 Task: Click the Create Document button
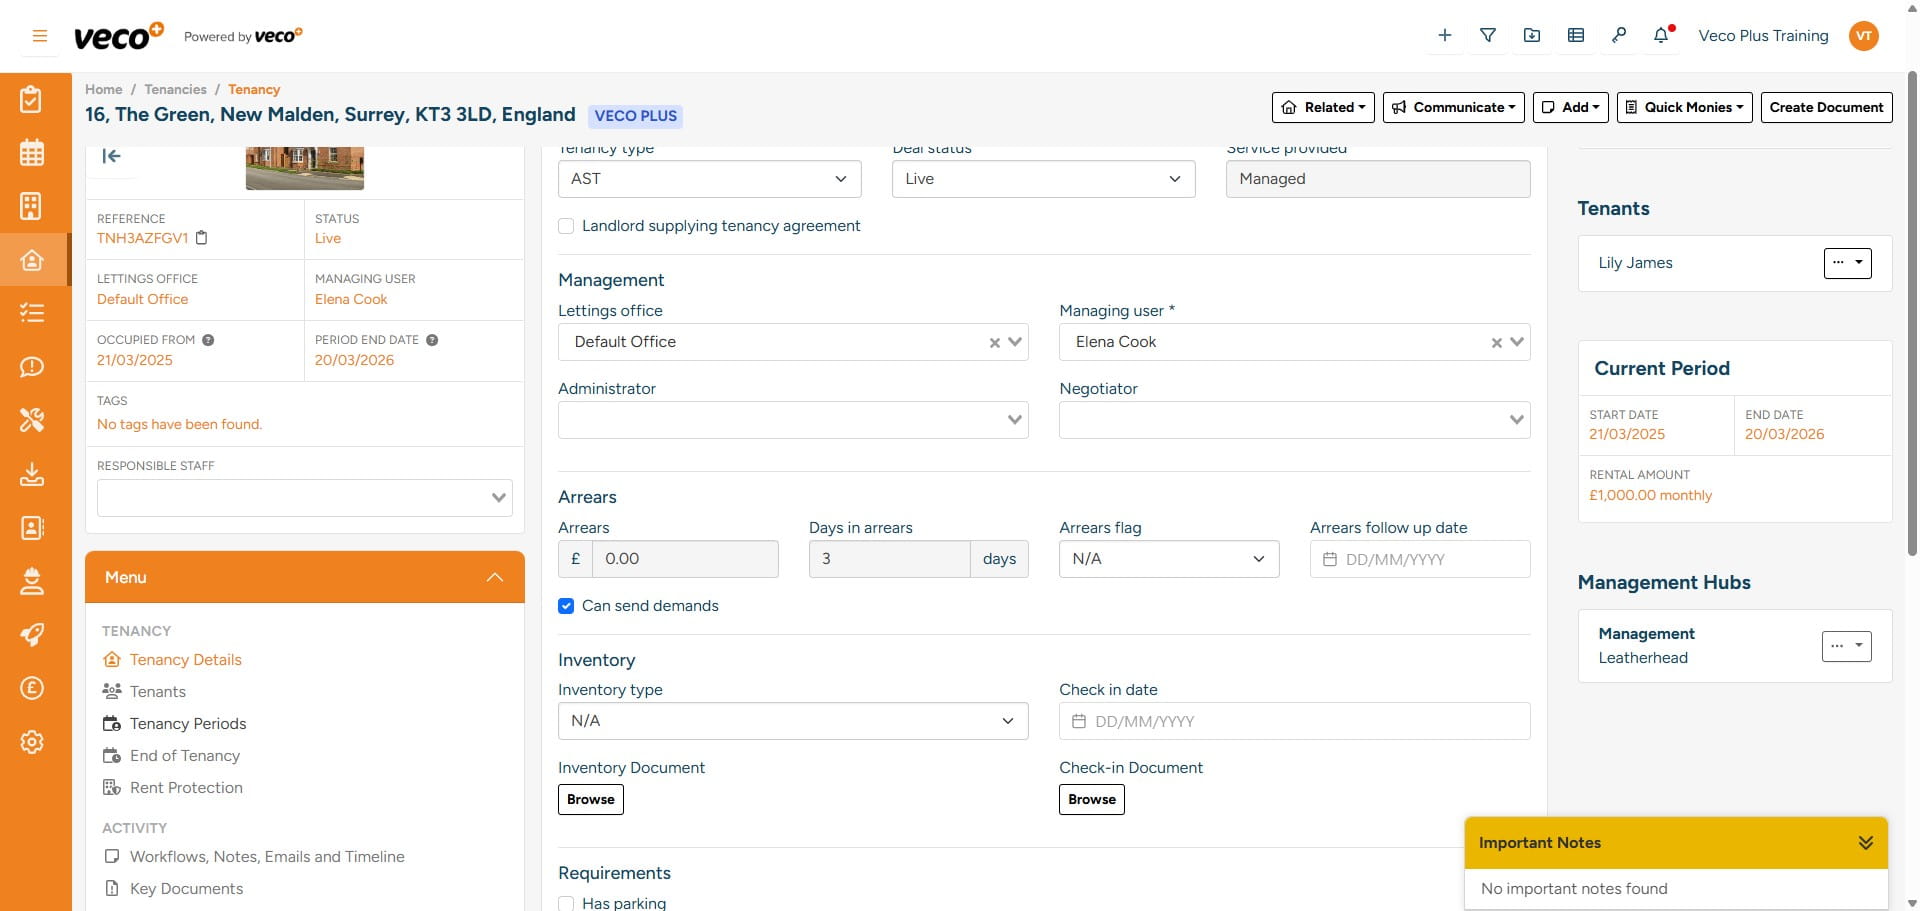pyautogui.click(x=1825, y=107)
